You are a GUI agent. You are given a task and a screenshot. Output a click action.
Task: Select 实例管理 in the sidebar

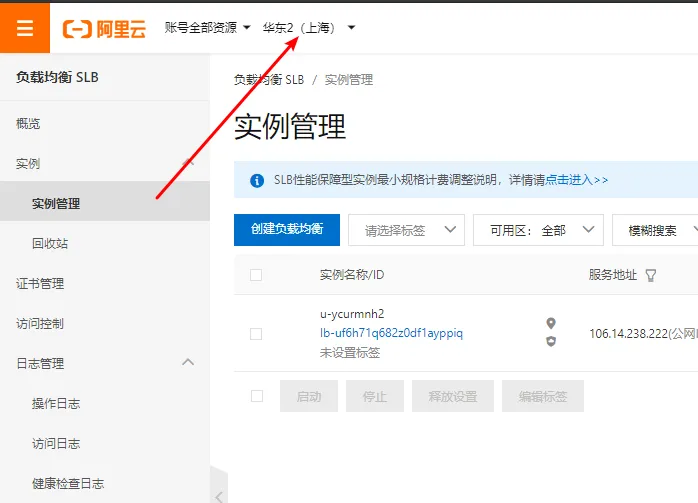pyautogui.click(x=105, y=203)
